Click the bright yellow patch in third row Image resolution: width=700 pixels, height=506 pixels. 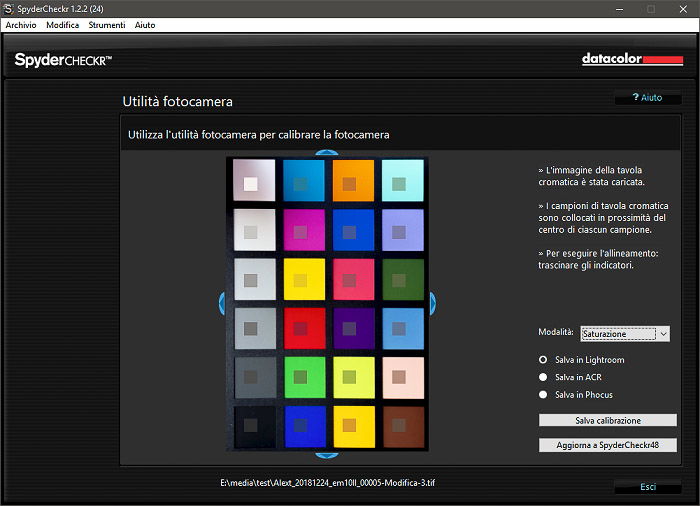[x=304, y=280]
